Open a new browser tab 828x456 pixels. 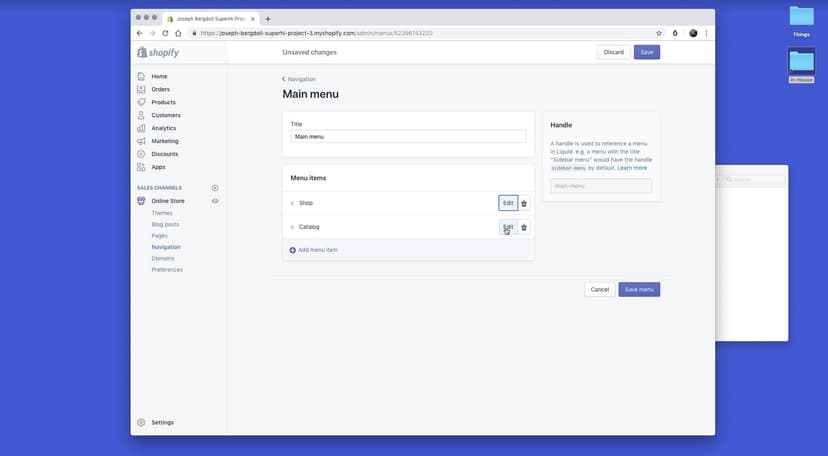tap(268, 18)
